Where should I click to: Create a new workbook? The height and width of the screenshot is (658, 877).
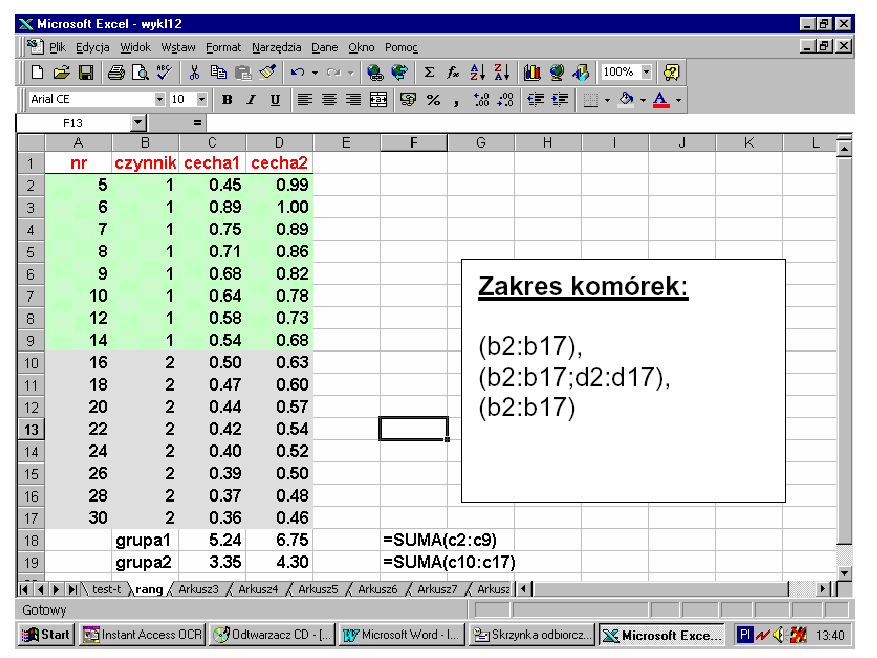(37, 72)
